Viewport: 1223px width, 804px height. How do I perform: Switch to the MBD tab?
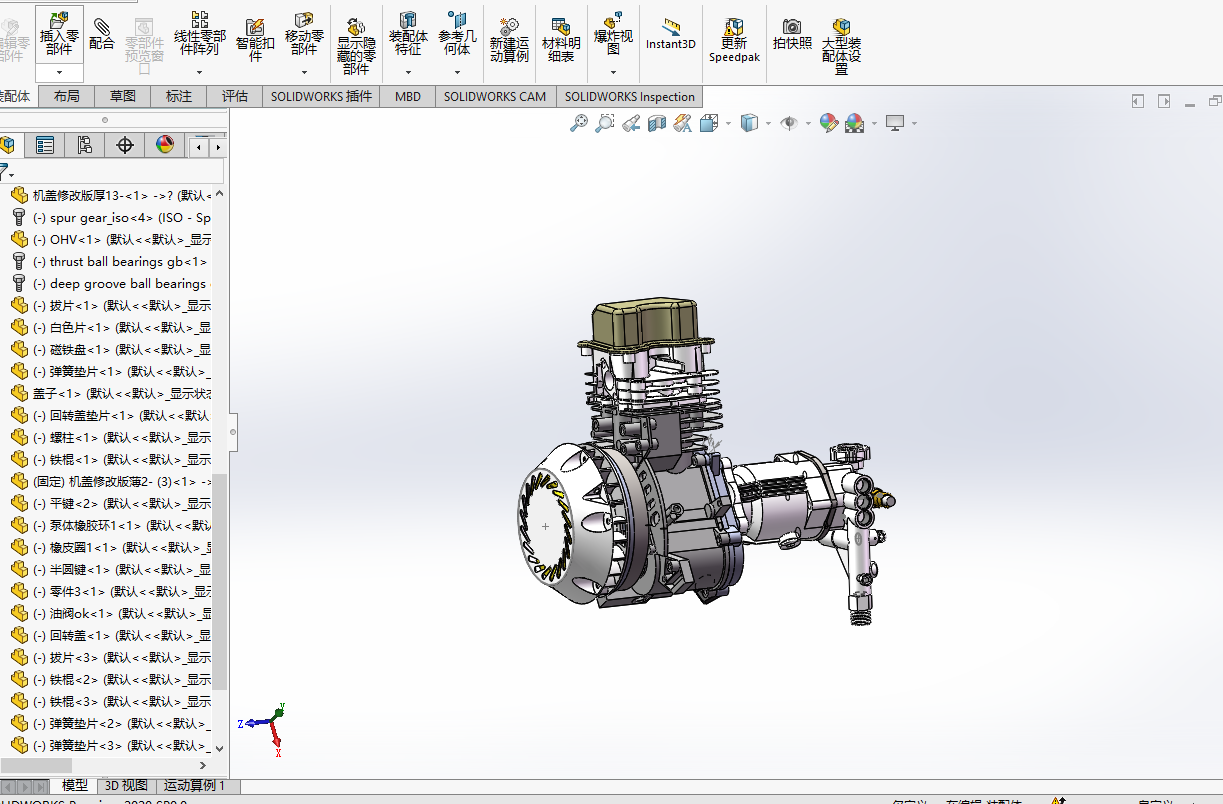click(408, 96)
